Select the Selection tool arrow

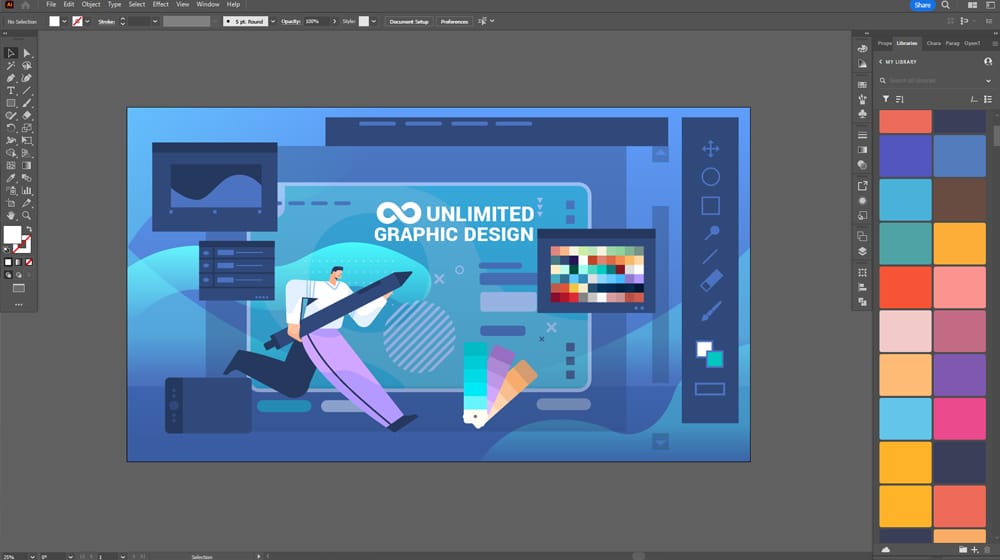pos(11,53)
